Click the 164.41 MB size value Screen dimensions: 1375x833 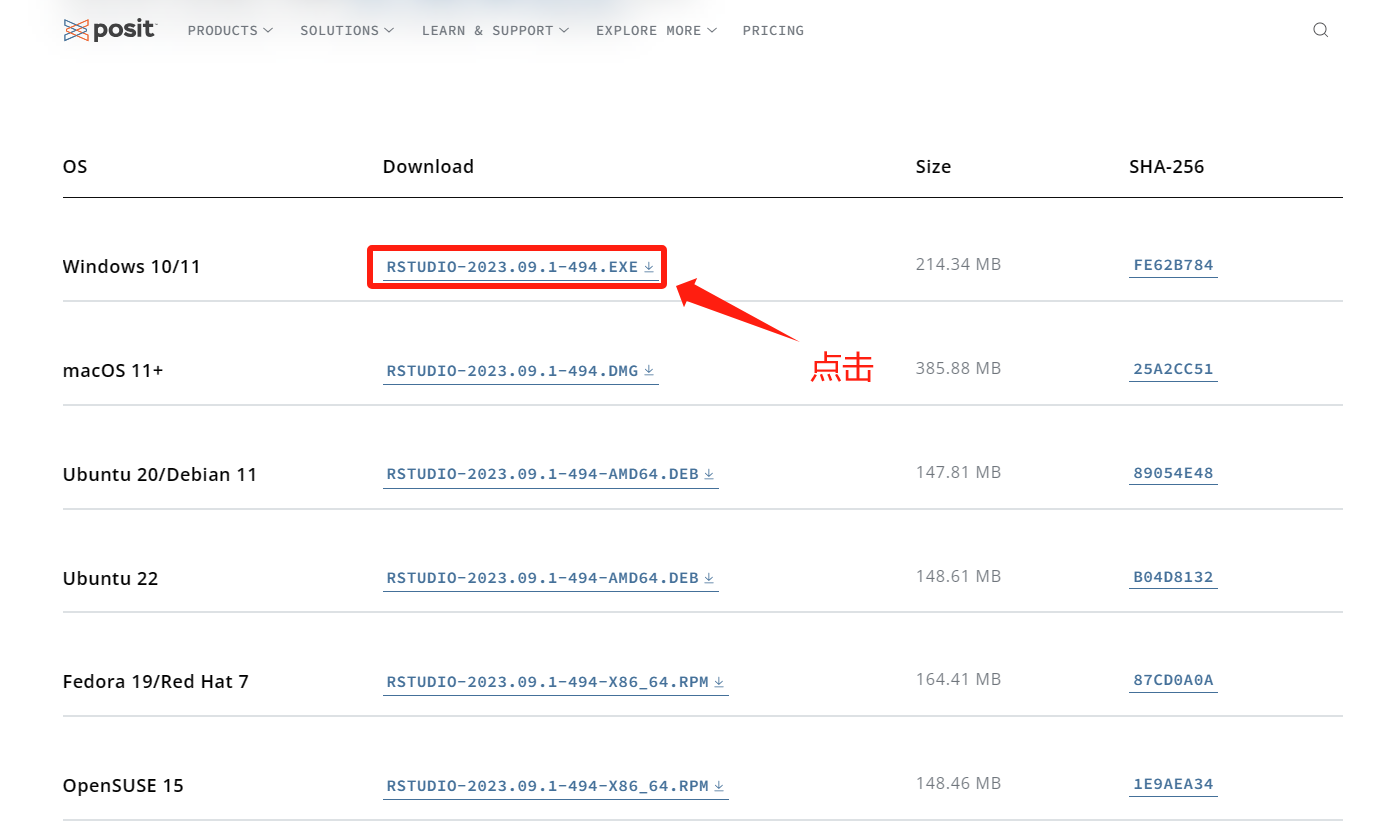coord(958,679)
